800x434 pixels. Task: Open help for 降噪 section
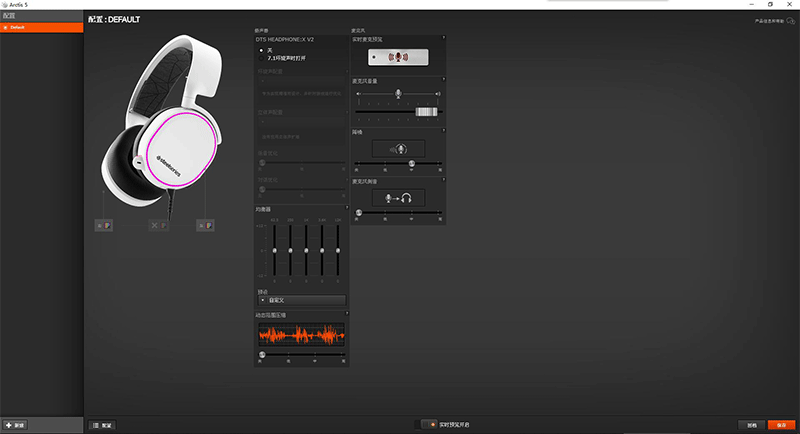click(443, 131)
